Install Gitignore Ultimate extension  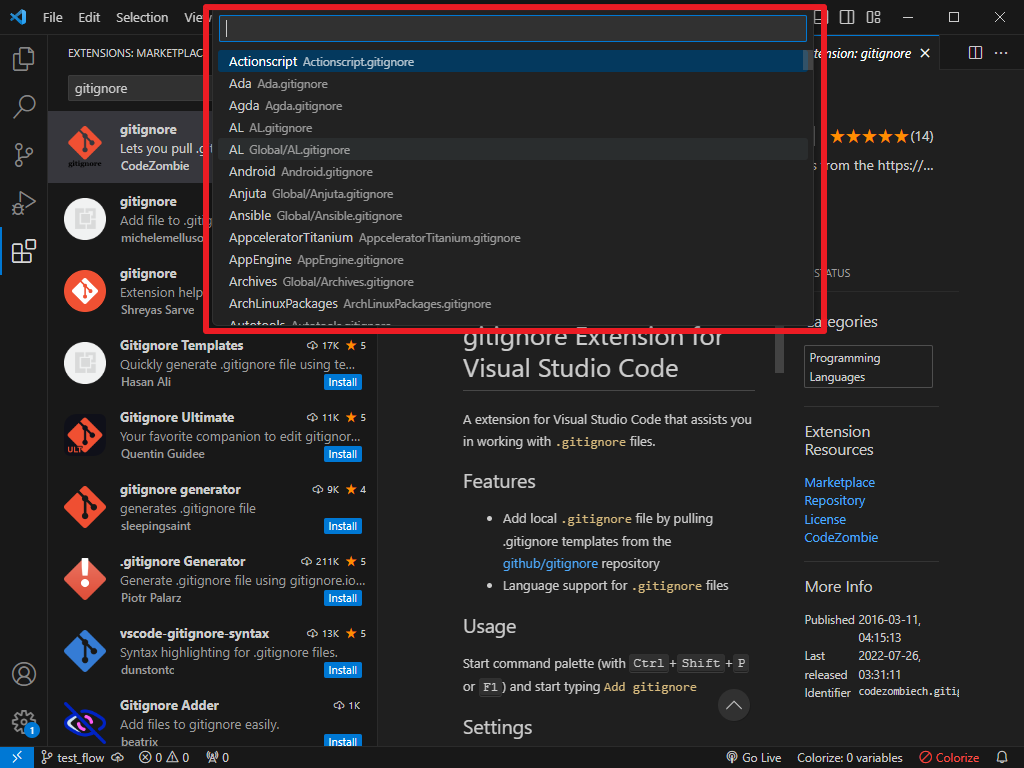tap(343, 454)
